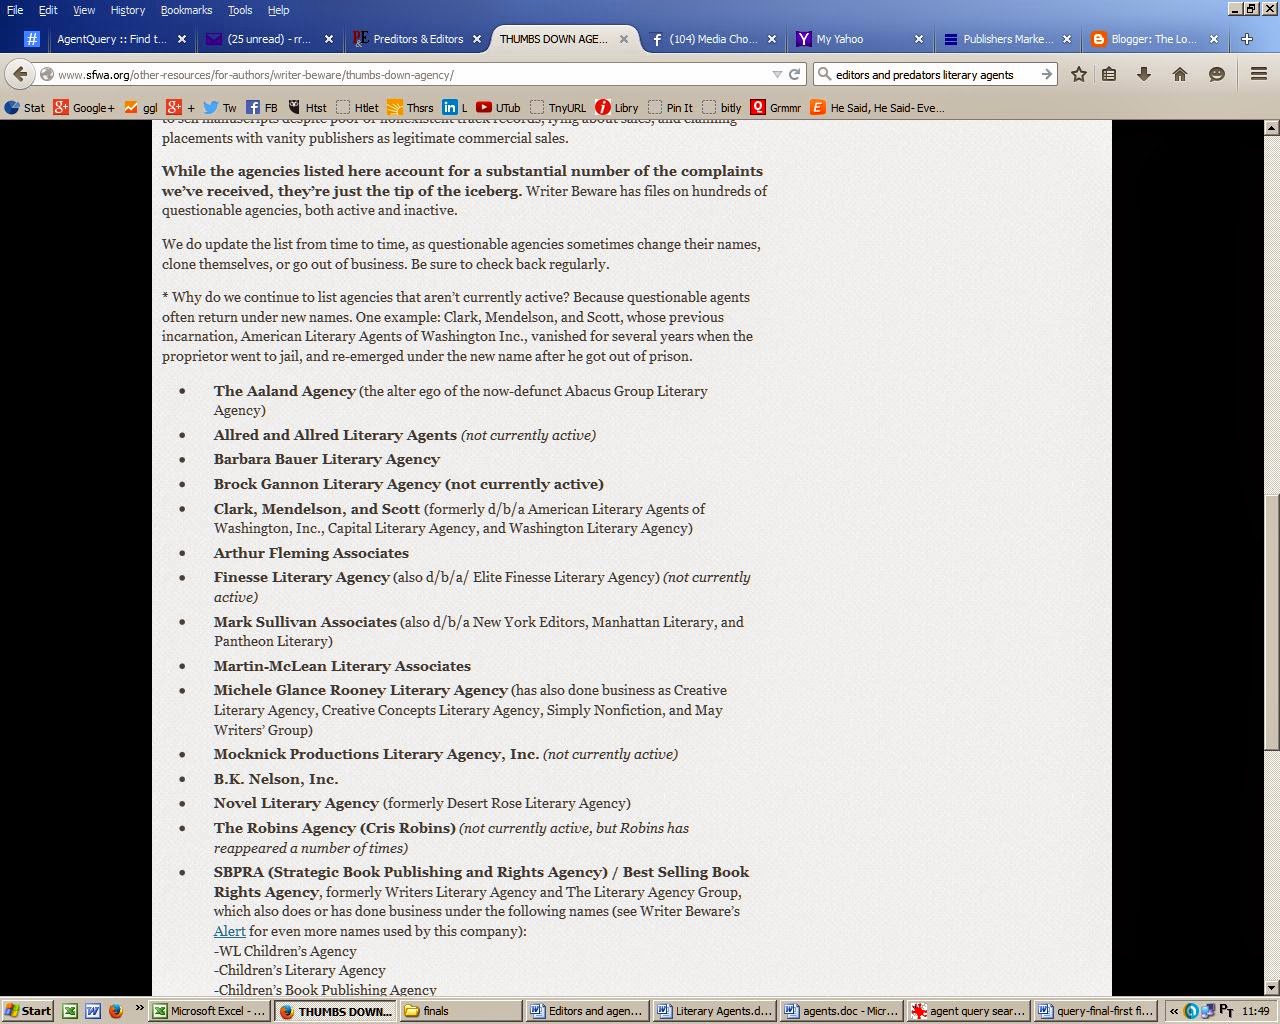
Task: Open the finals folder taskbar item
Action: [460, 1011]
